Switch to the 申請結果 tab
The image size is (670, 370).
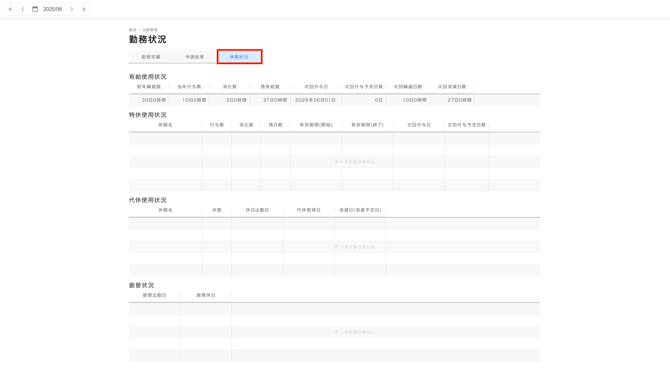(x=195, y=57)
